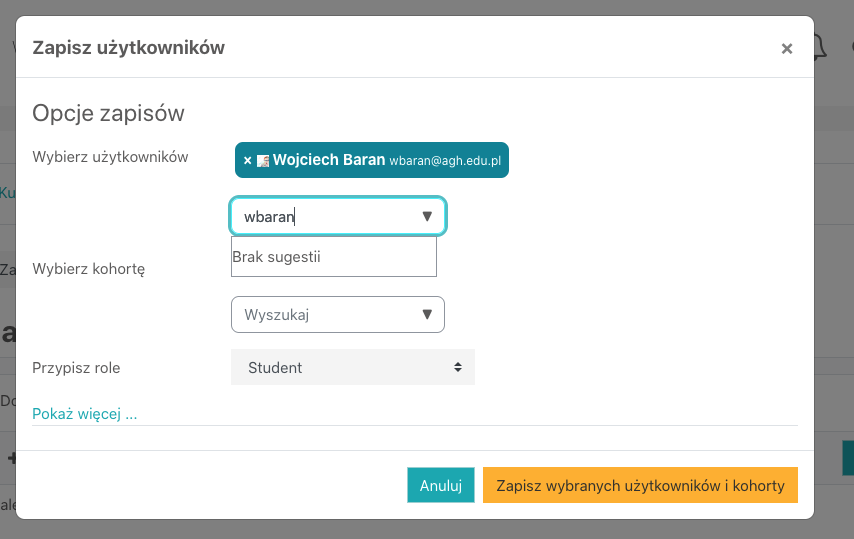Click the Opcje zapisów section heading
The image size is (854, 539).
click(x=108, y=113)
